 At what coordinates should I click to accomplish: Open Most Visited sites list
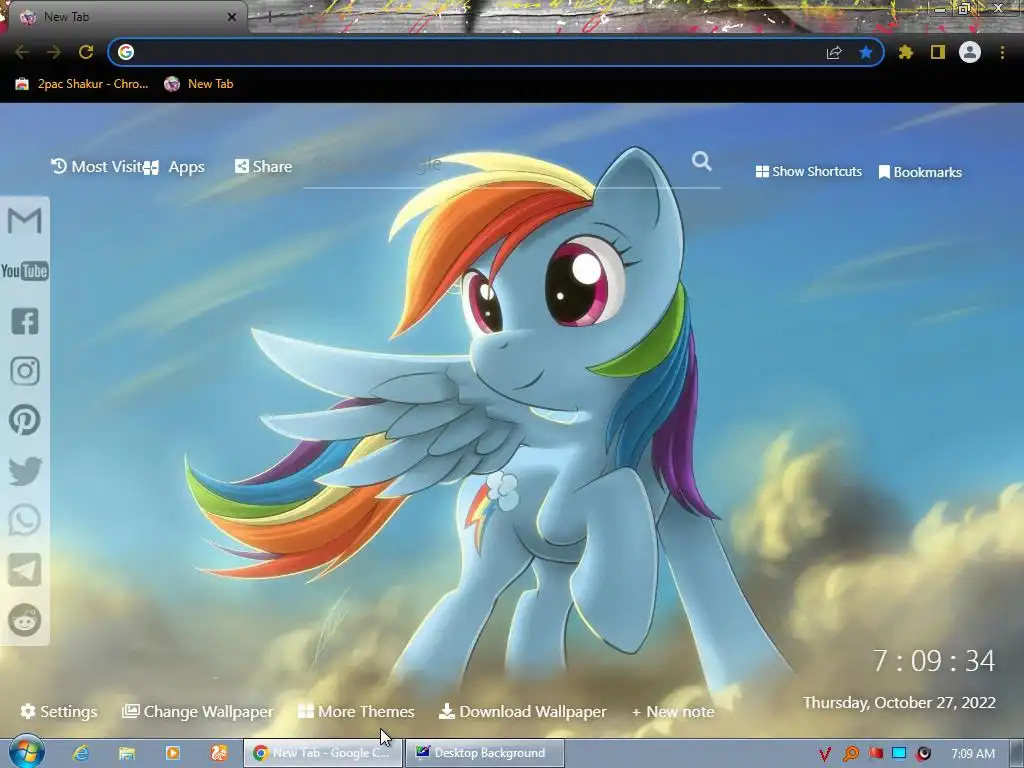tap(98, 167)
